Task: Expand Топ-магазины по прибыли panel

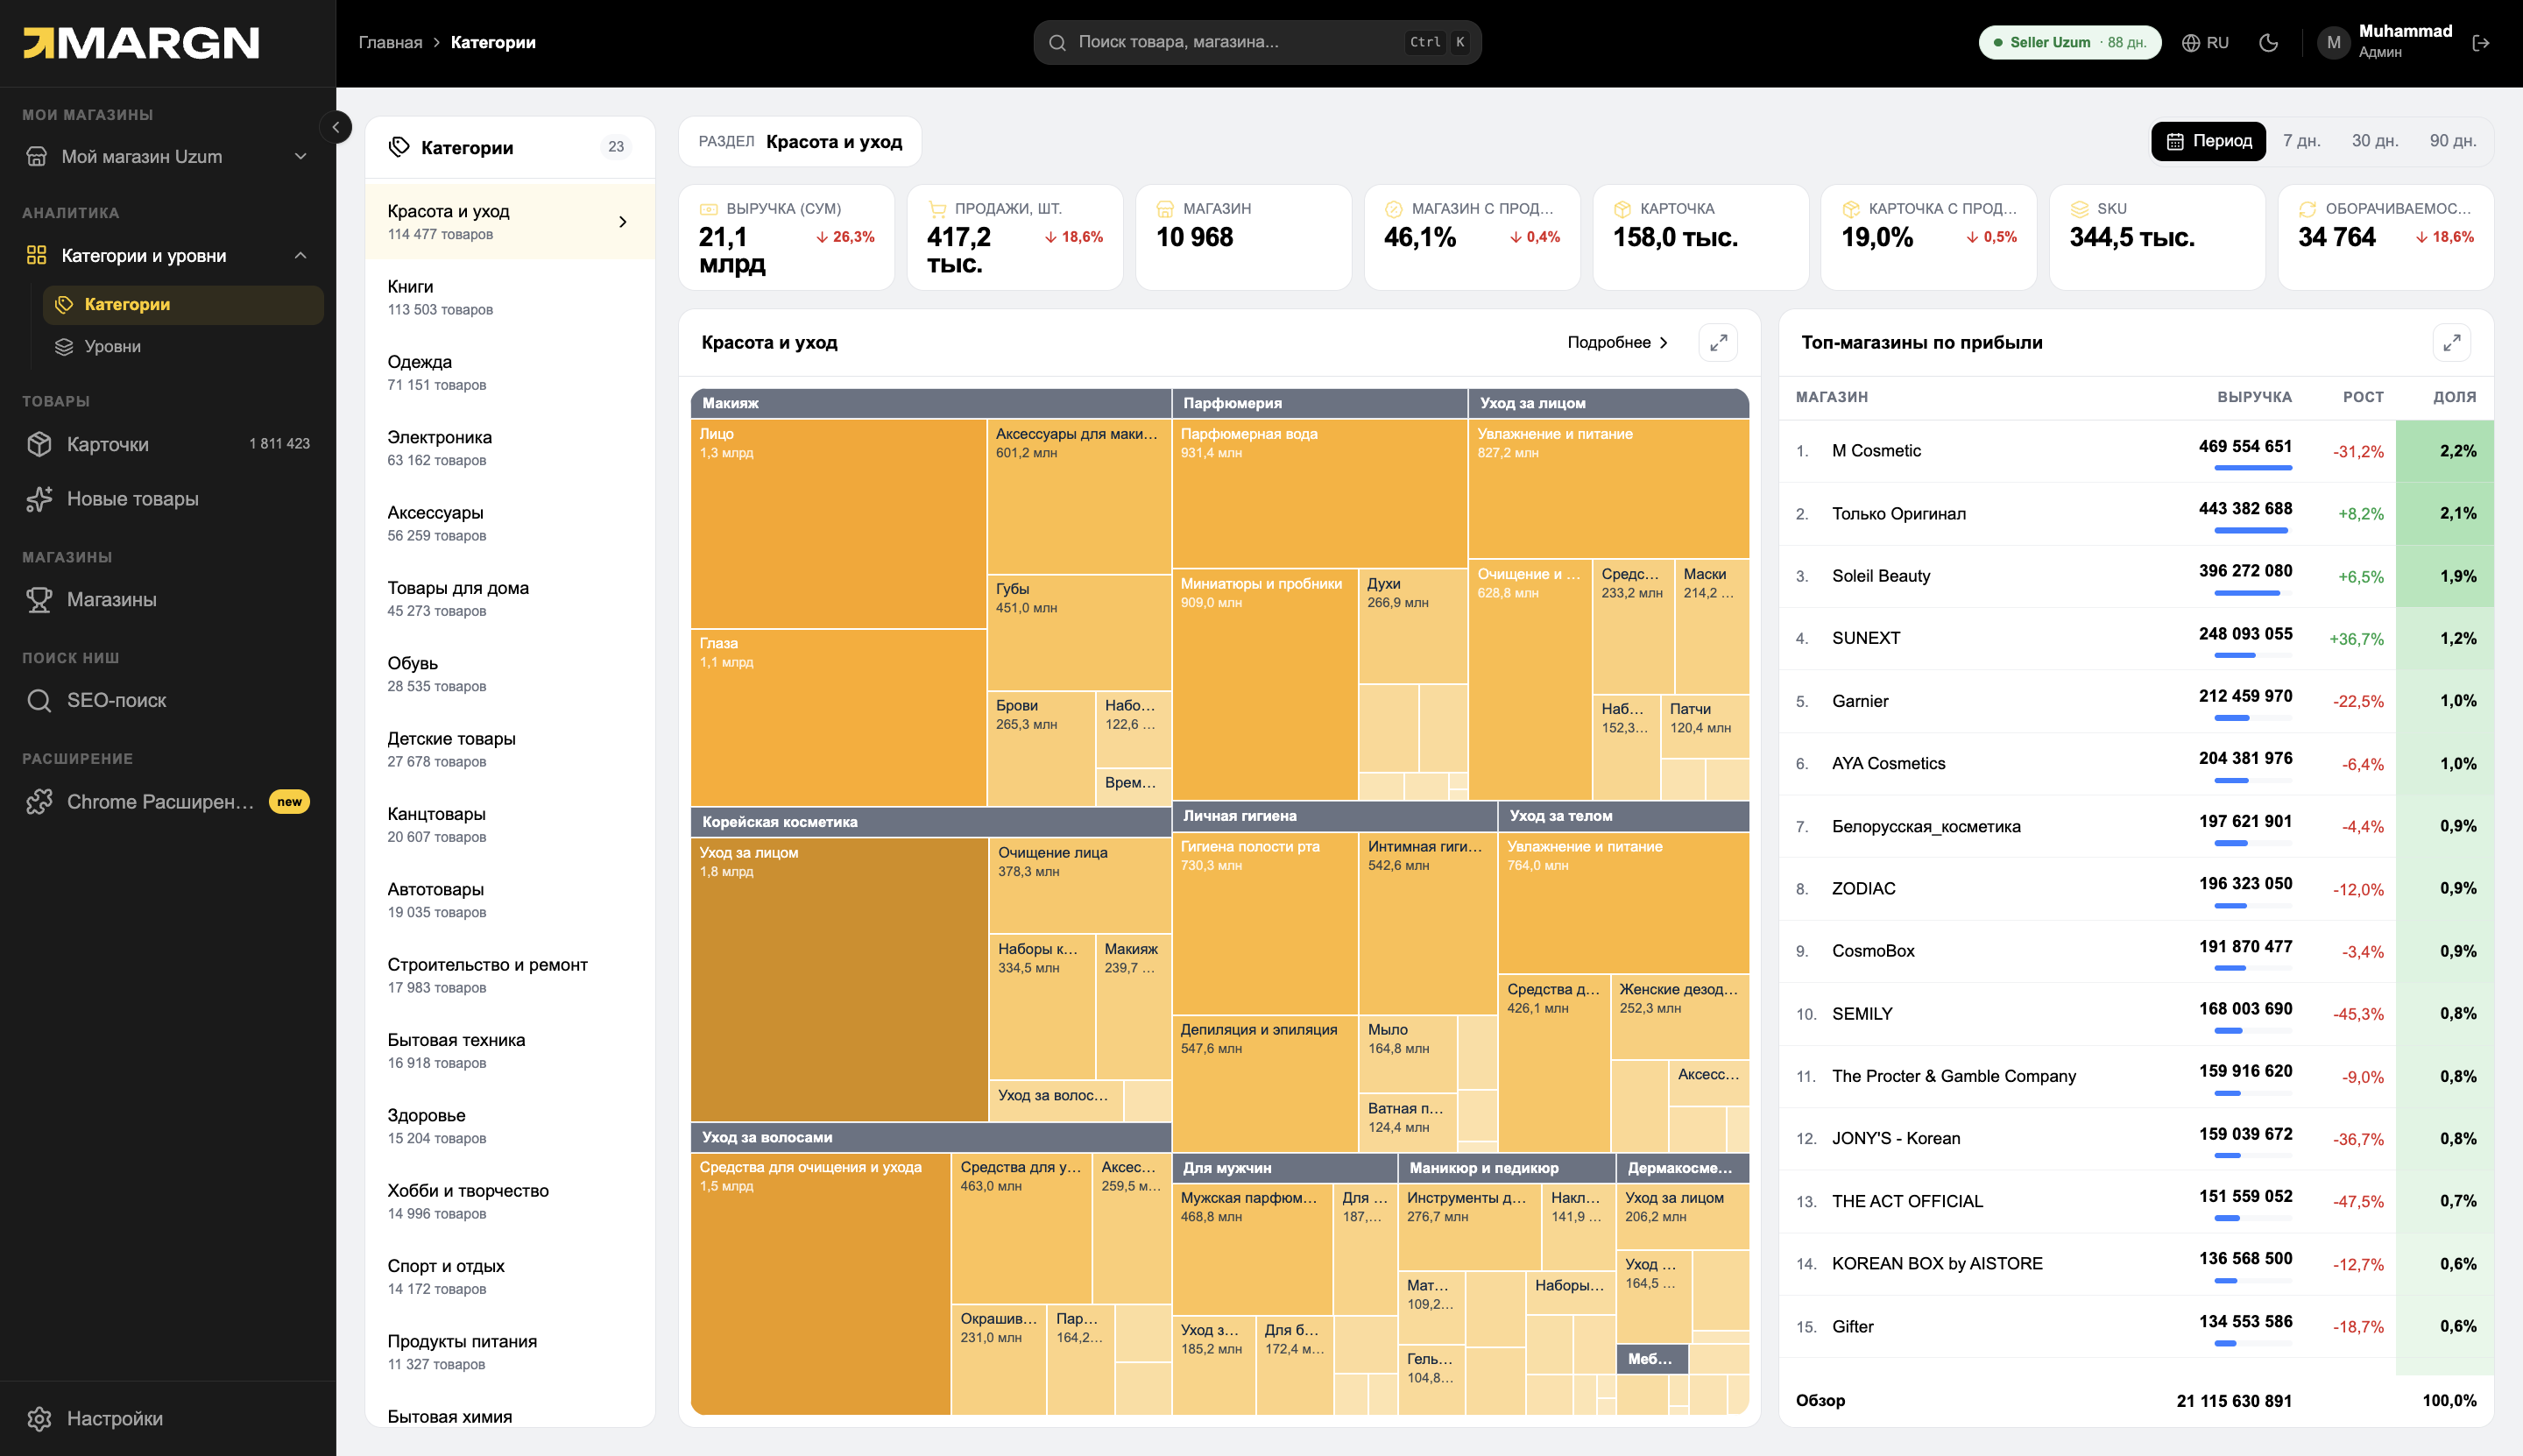Action: point(2452,342)
